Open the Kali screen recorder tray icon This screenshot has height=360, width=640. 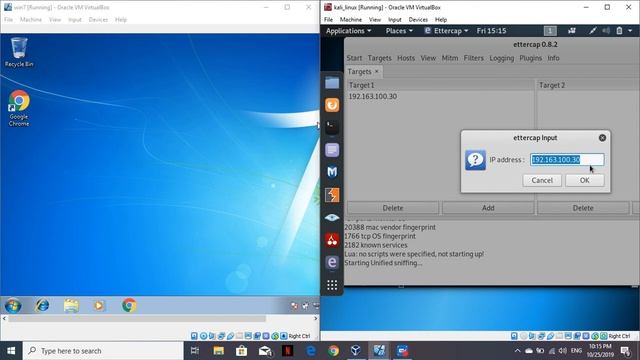tap(572, 31)
